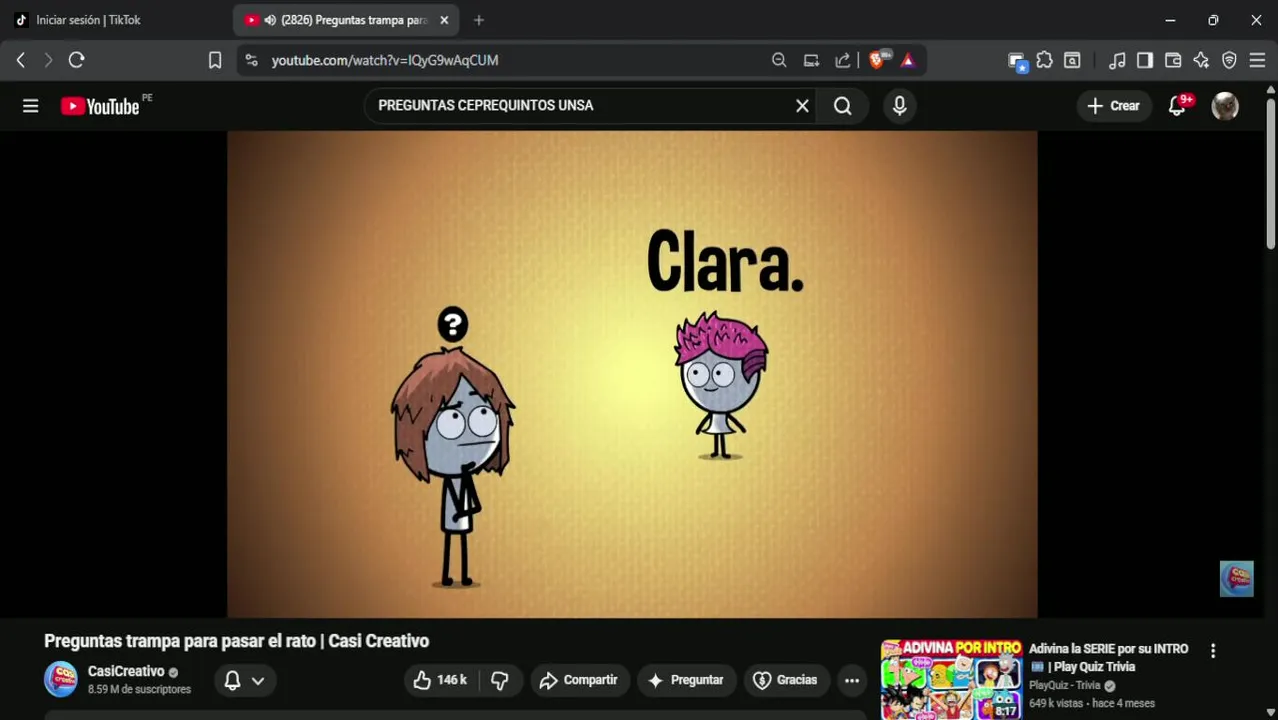Open the YouTube hamburger guide menu
Viewport: 1278px width, 720px height.
click(30, 106)
